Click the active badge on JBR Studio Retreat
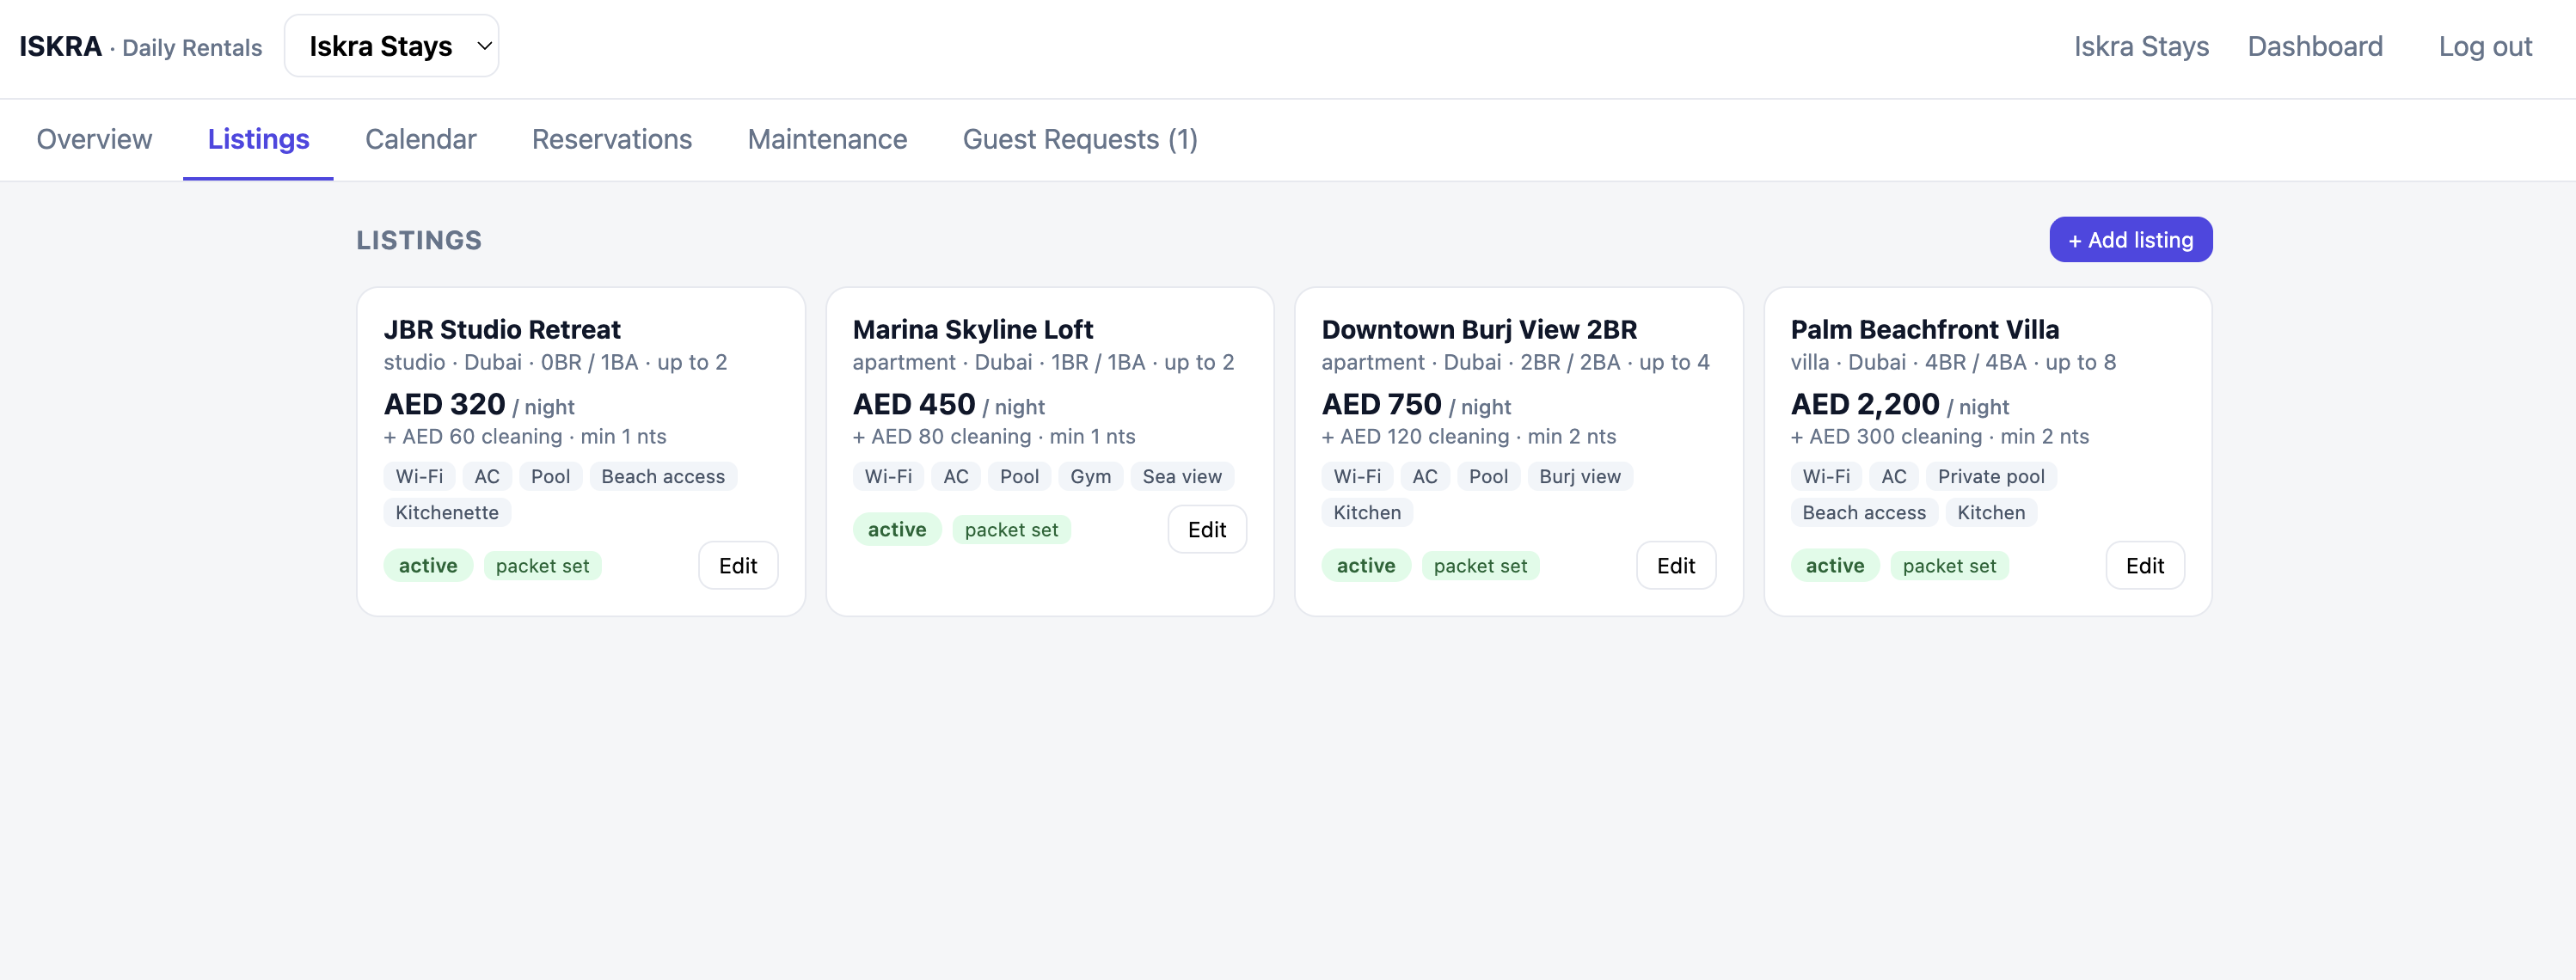This screenshot has width=2576, height=980. [x=428, y=565]
